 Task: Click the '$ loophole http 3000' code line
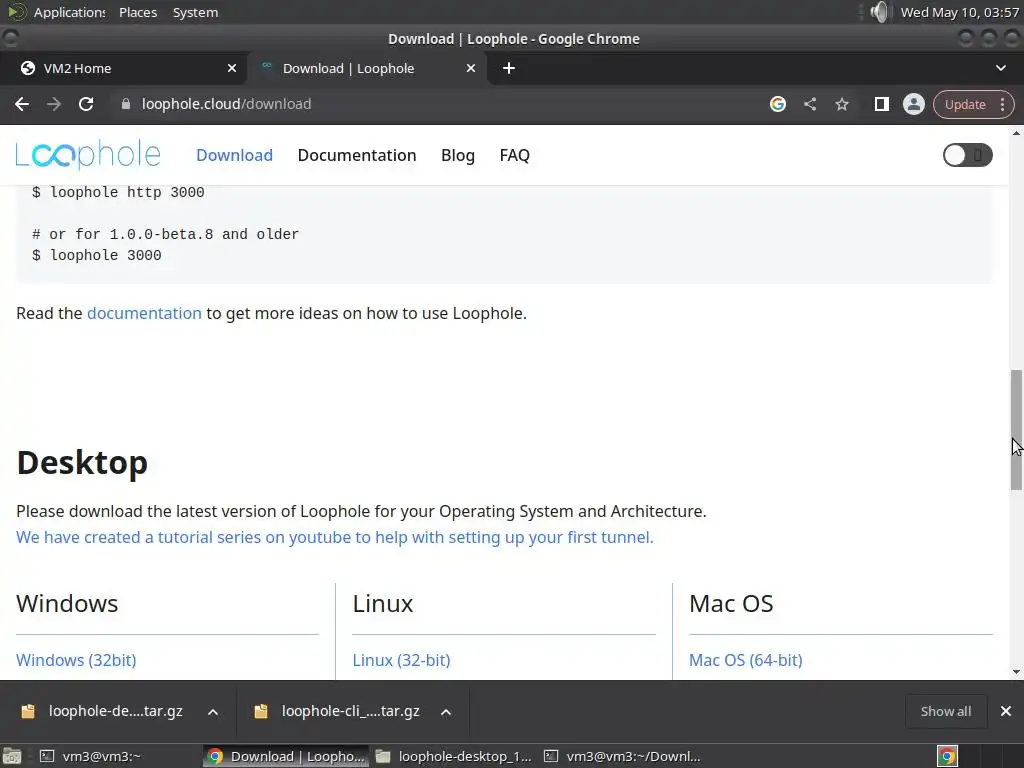pyautogui.click(x=118, y=192)
